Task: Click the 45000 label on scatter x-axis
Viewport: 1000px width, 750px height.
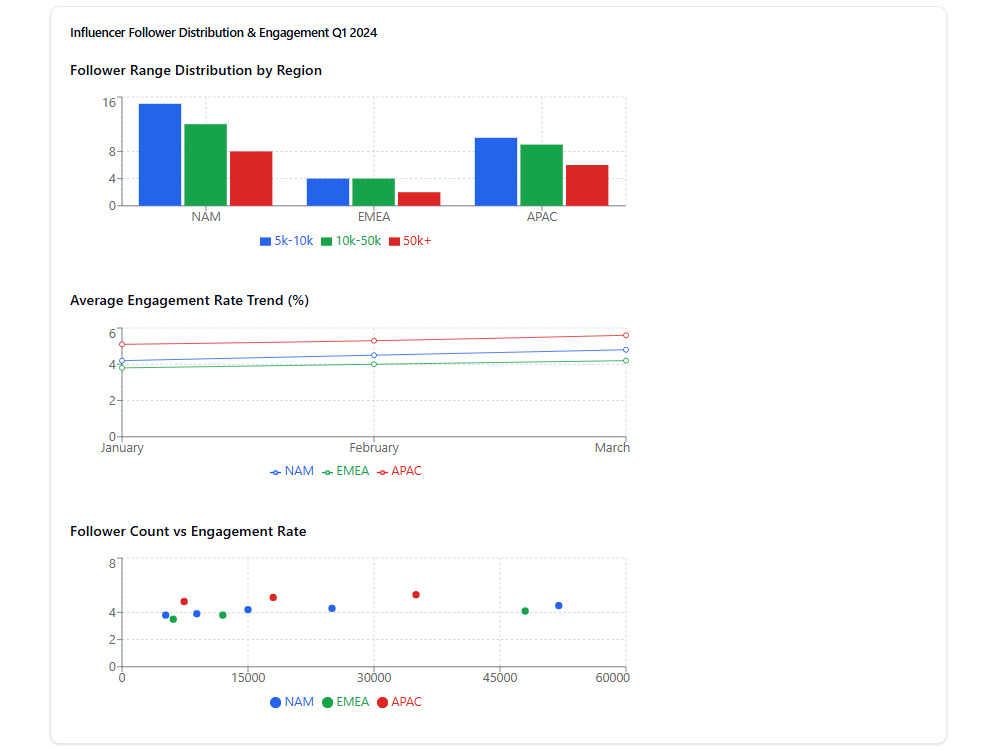Action: 500,678
